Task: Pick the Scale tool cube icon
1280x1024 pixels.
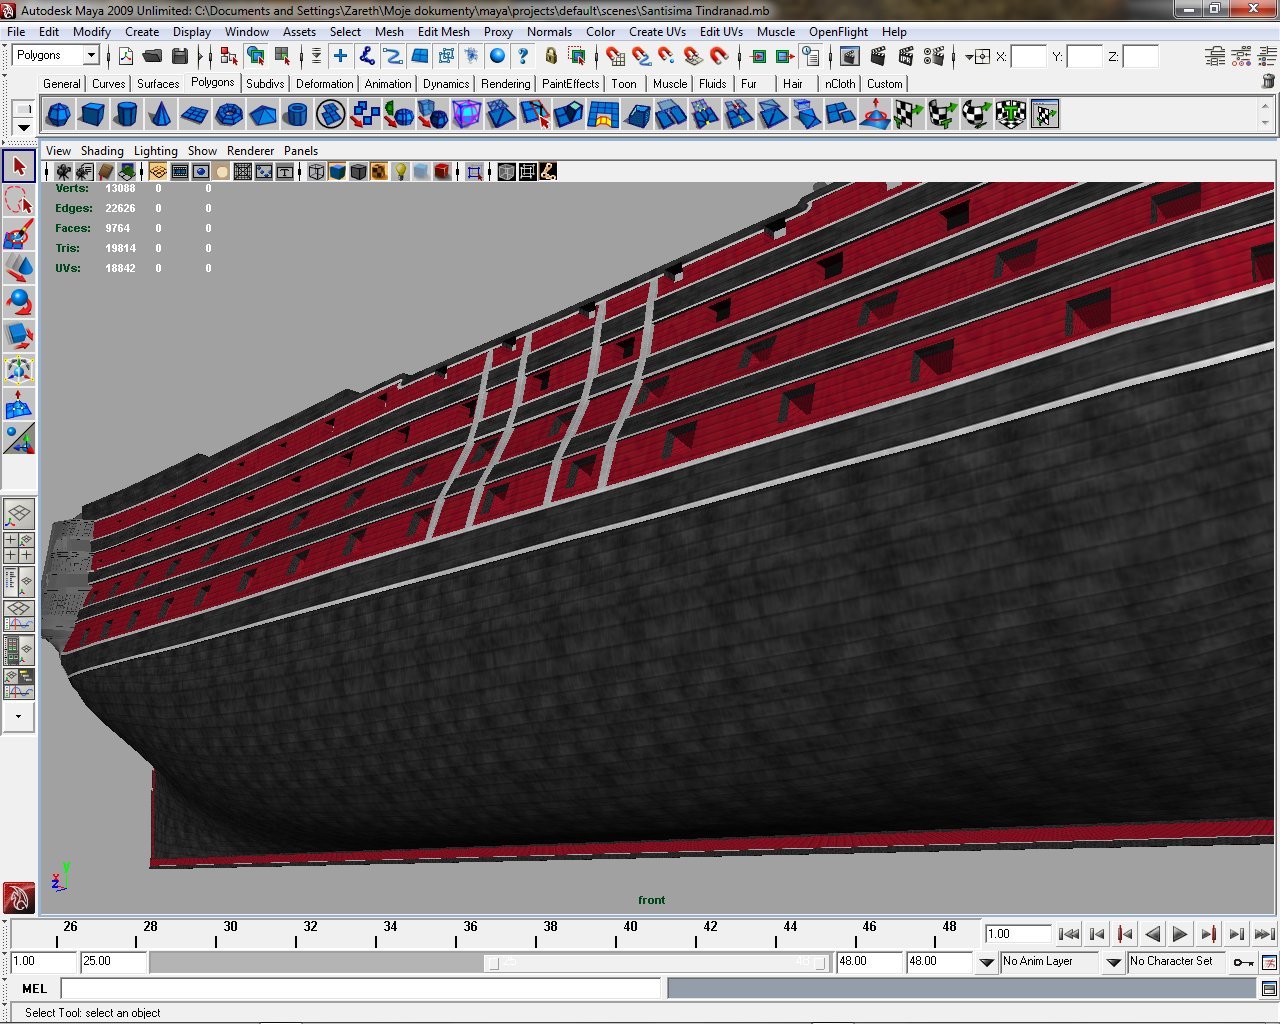Action: [19, 337]
